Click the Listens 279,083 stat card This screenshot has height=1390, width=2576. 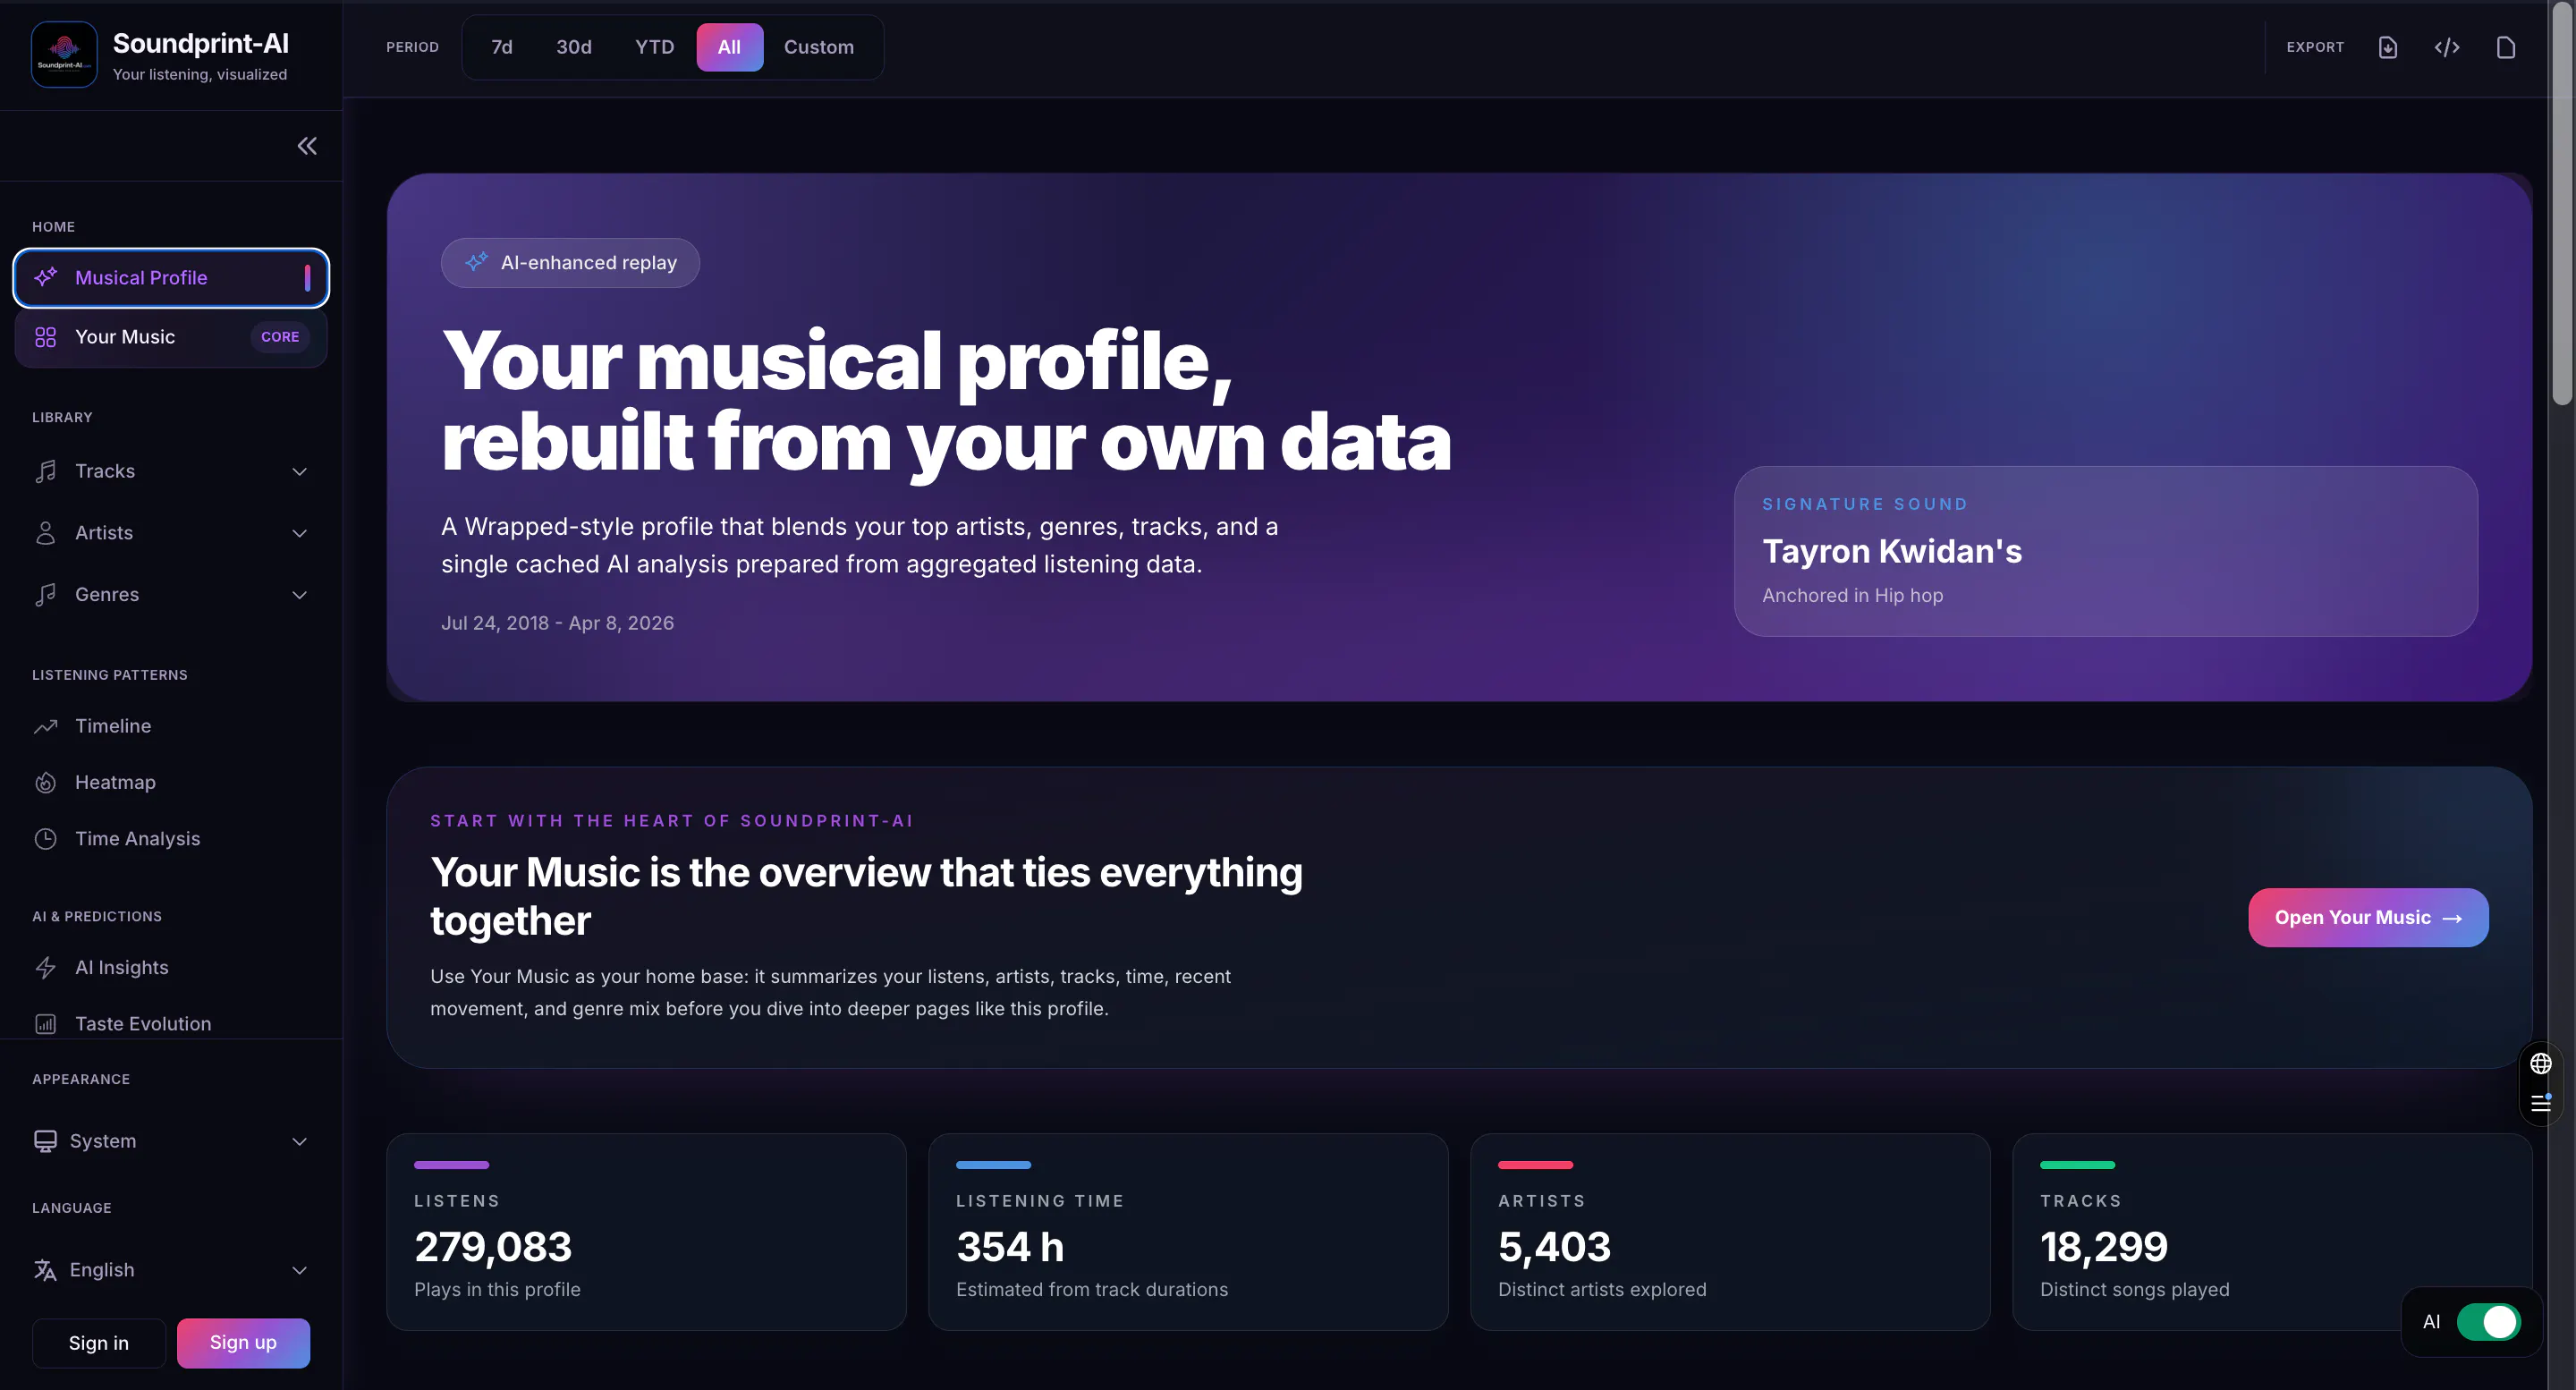tap(646, 1232)
